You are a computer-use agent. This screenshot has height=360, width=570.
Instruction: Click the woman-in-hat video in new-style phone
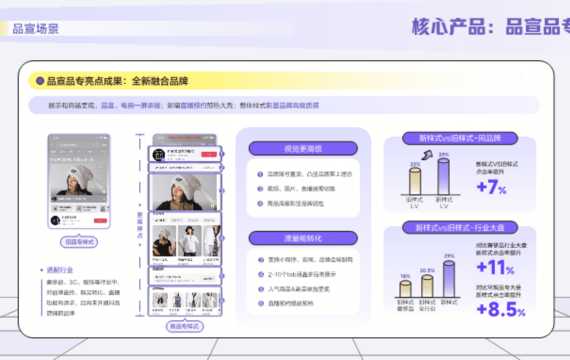[185, 192]
